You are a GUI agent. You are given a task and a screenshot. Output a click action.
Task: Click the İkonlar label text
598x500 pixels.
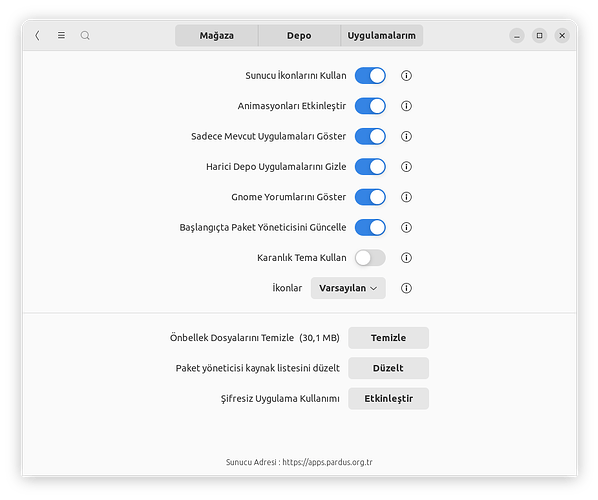(x=287, y=288)
